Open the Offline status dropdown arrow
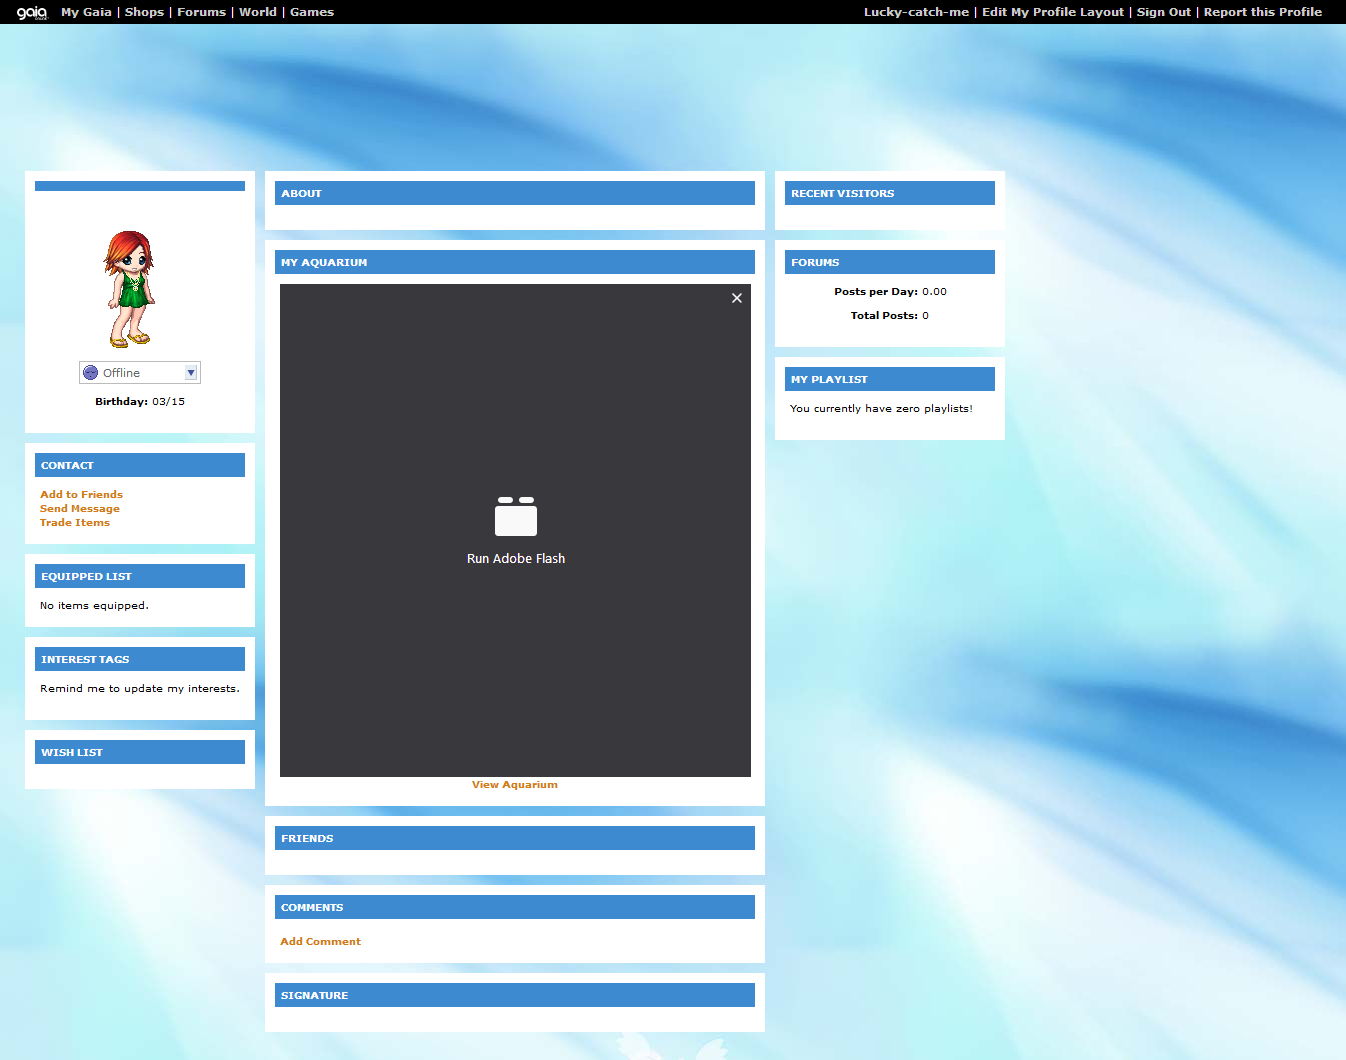Screen dimensions: 1346x1060 pos(191,373)
